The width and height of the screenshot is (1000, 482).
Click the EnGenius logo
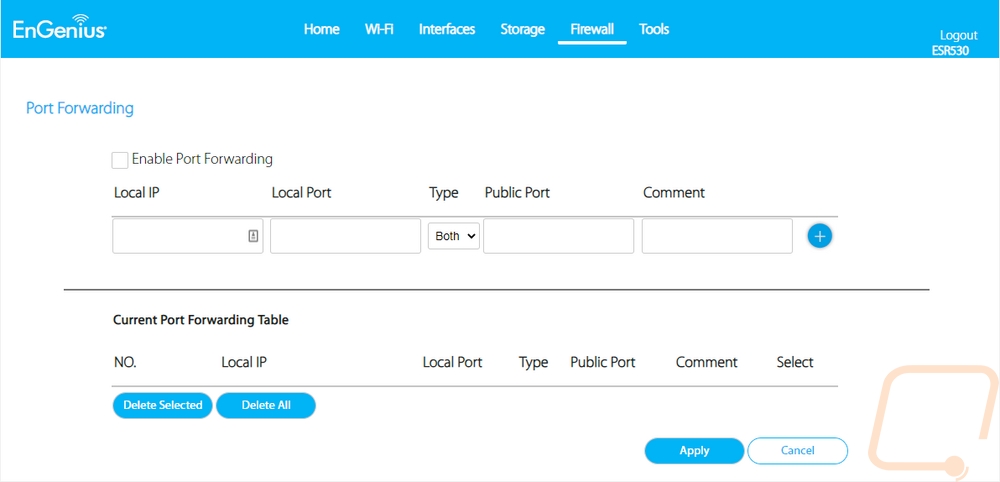pos(59,29)
